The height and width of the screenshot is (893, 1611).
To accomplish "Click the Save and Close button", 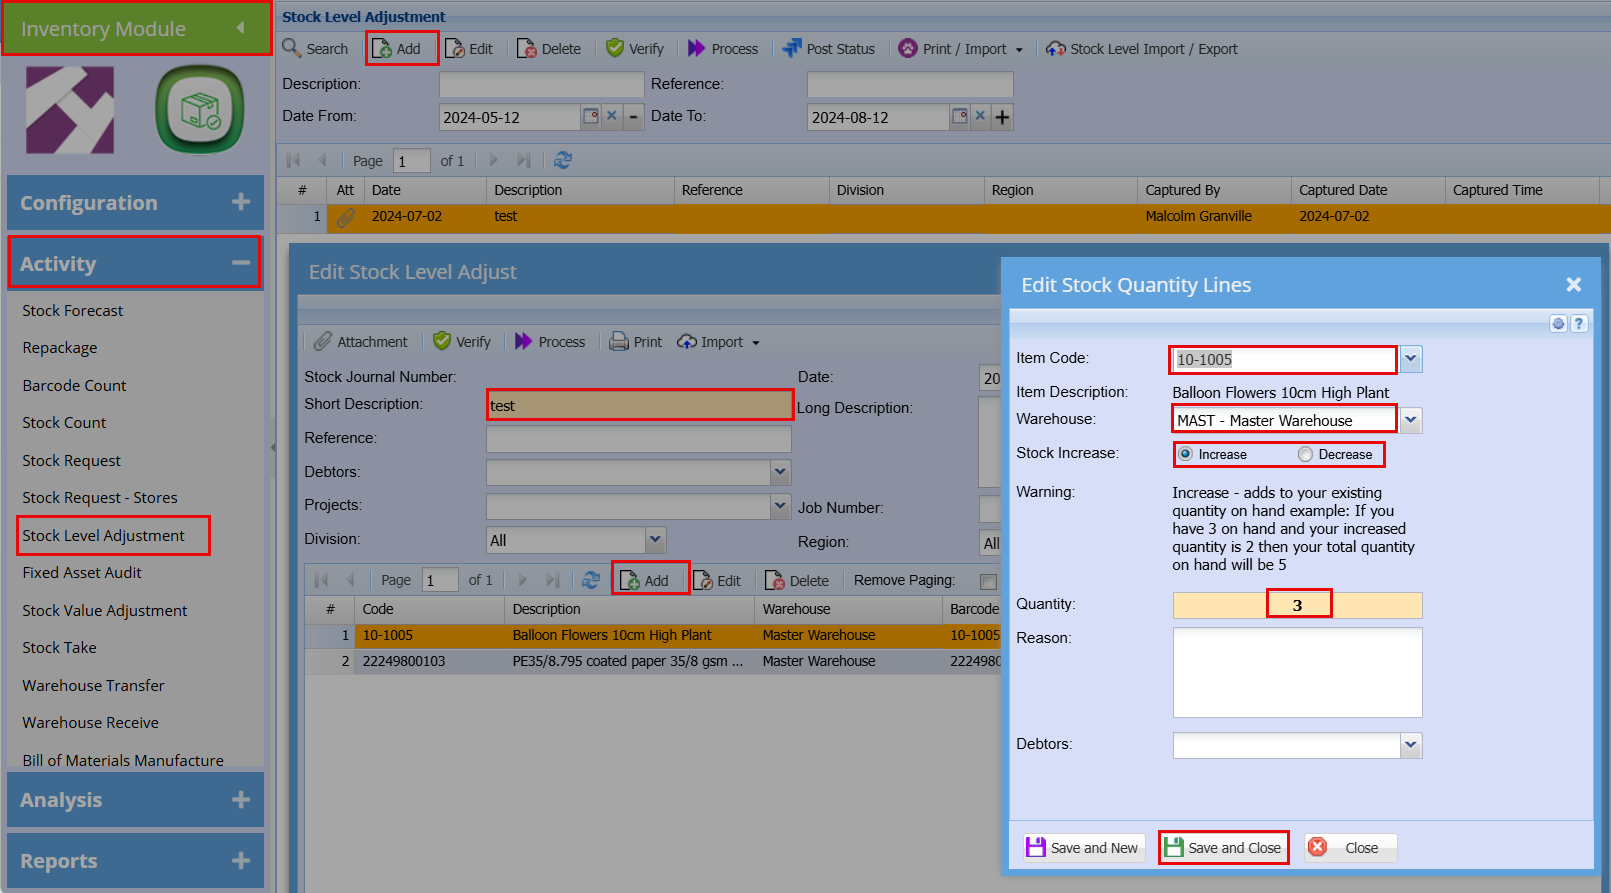I will tap(1223, 848).
